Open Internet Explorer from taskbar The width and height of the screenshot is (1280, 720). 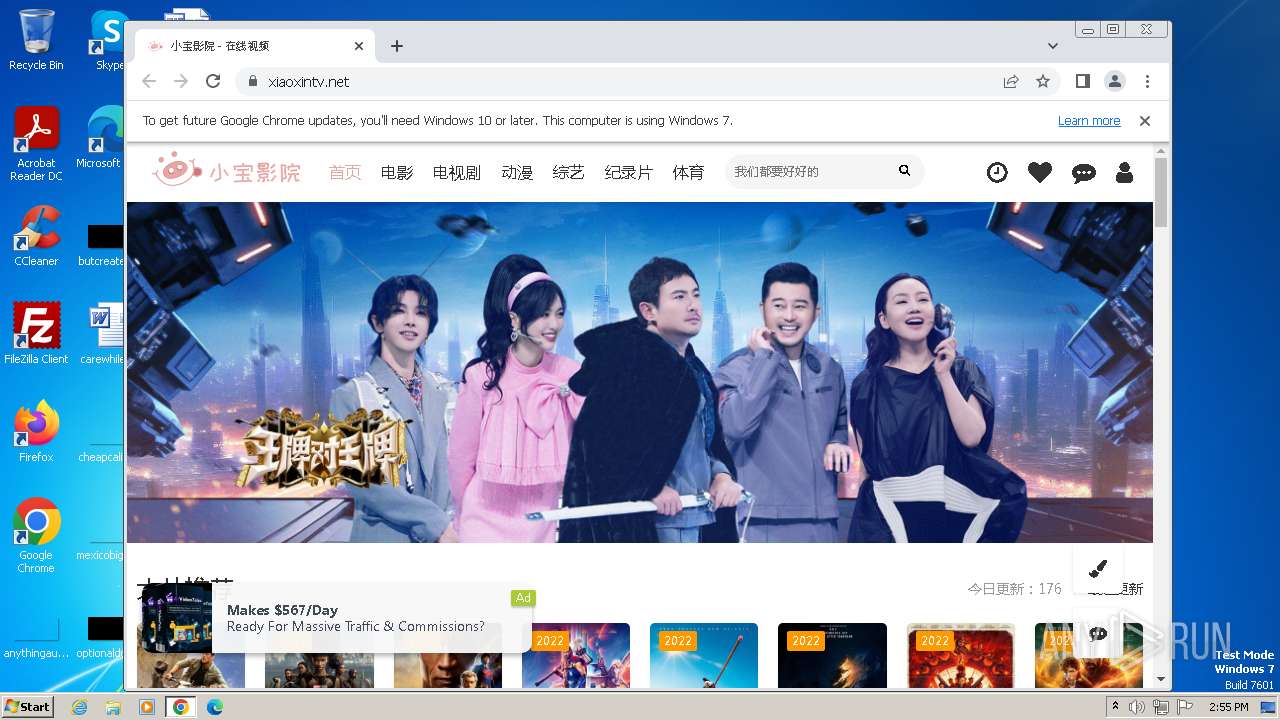[80, 707]
